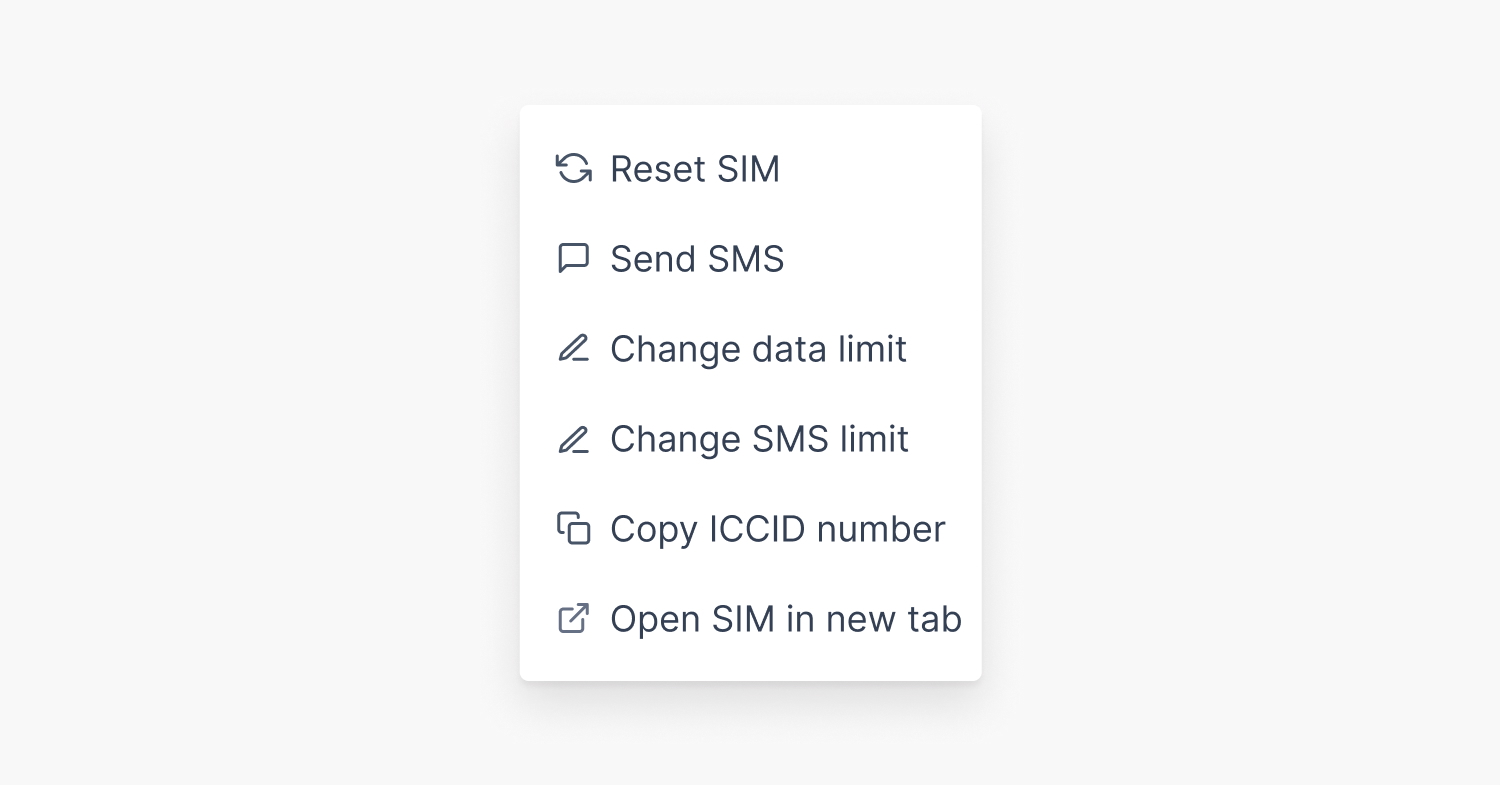Click the pencil icon beside Change SMS limit
Image resolution: width=1500 pixels, height=786 pixels.
[573, 439]
